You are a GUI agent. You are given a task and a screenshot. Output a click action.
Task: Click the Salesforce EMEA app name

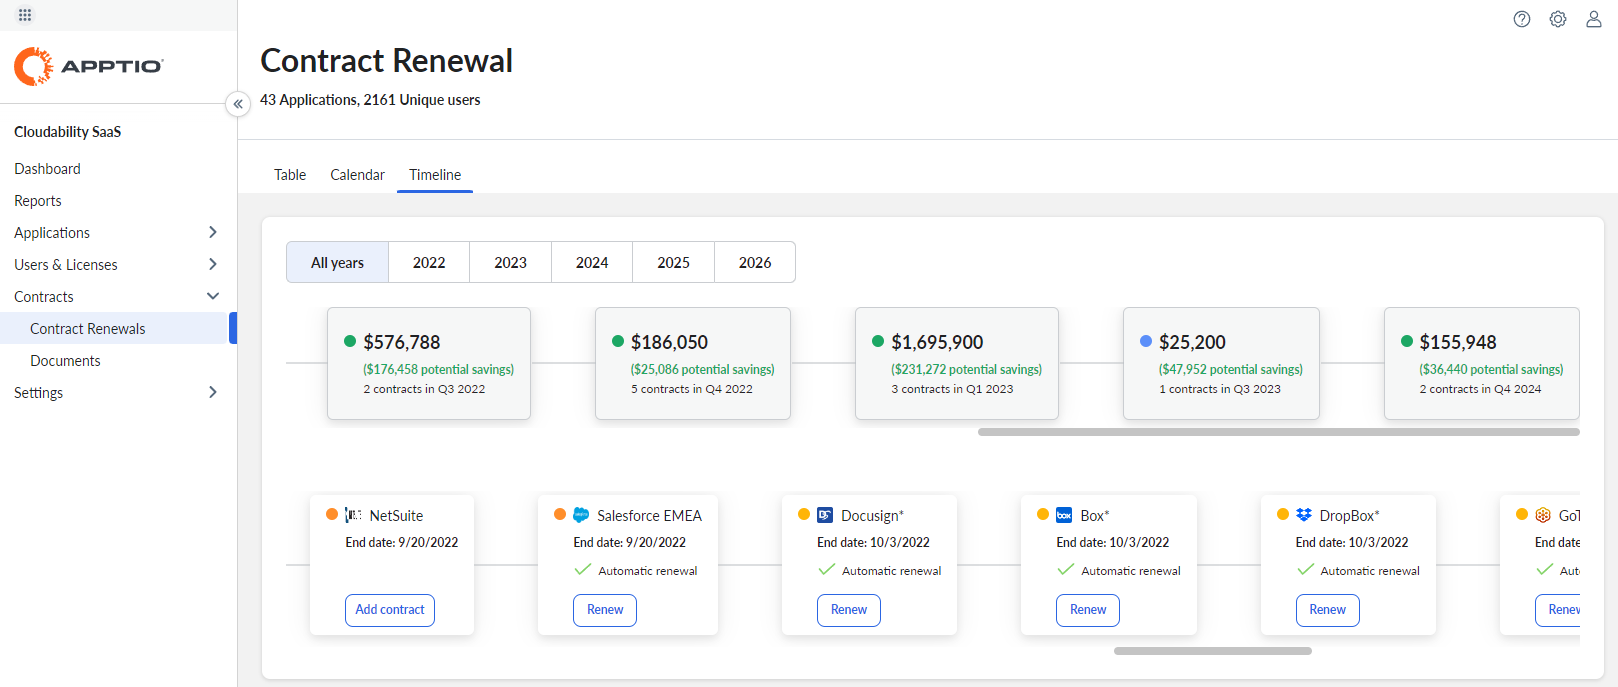tap(650, 515)
